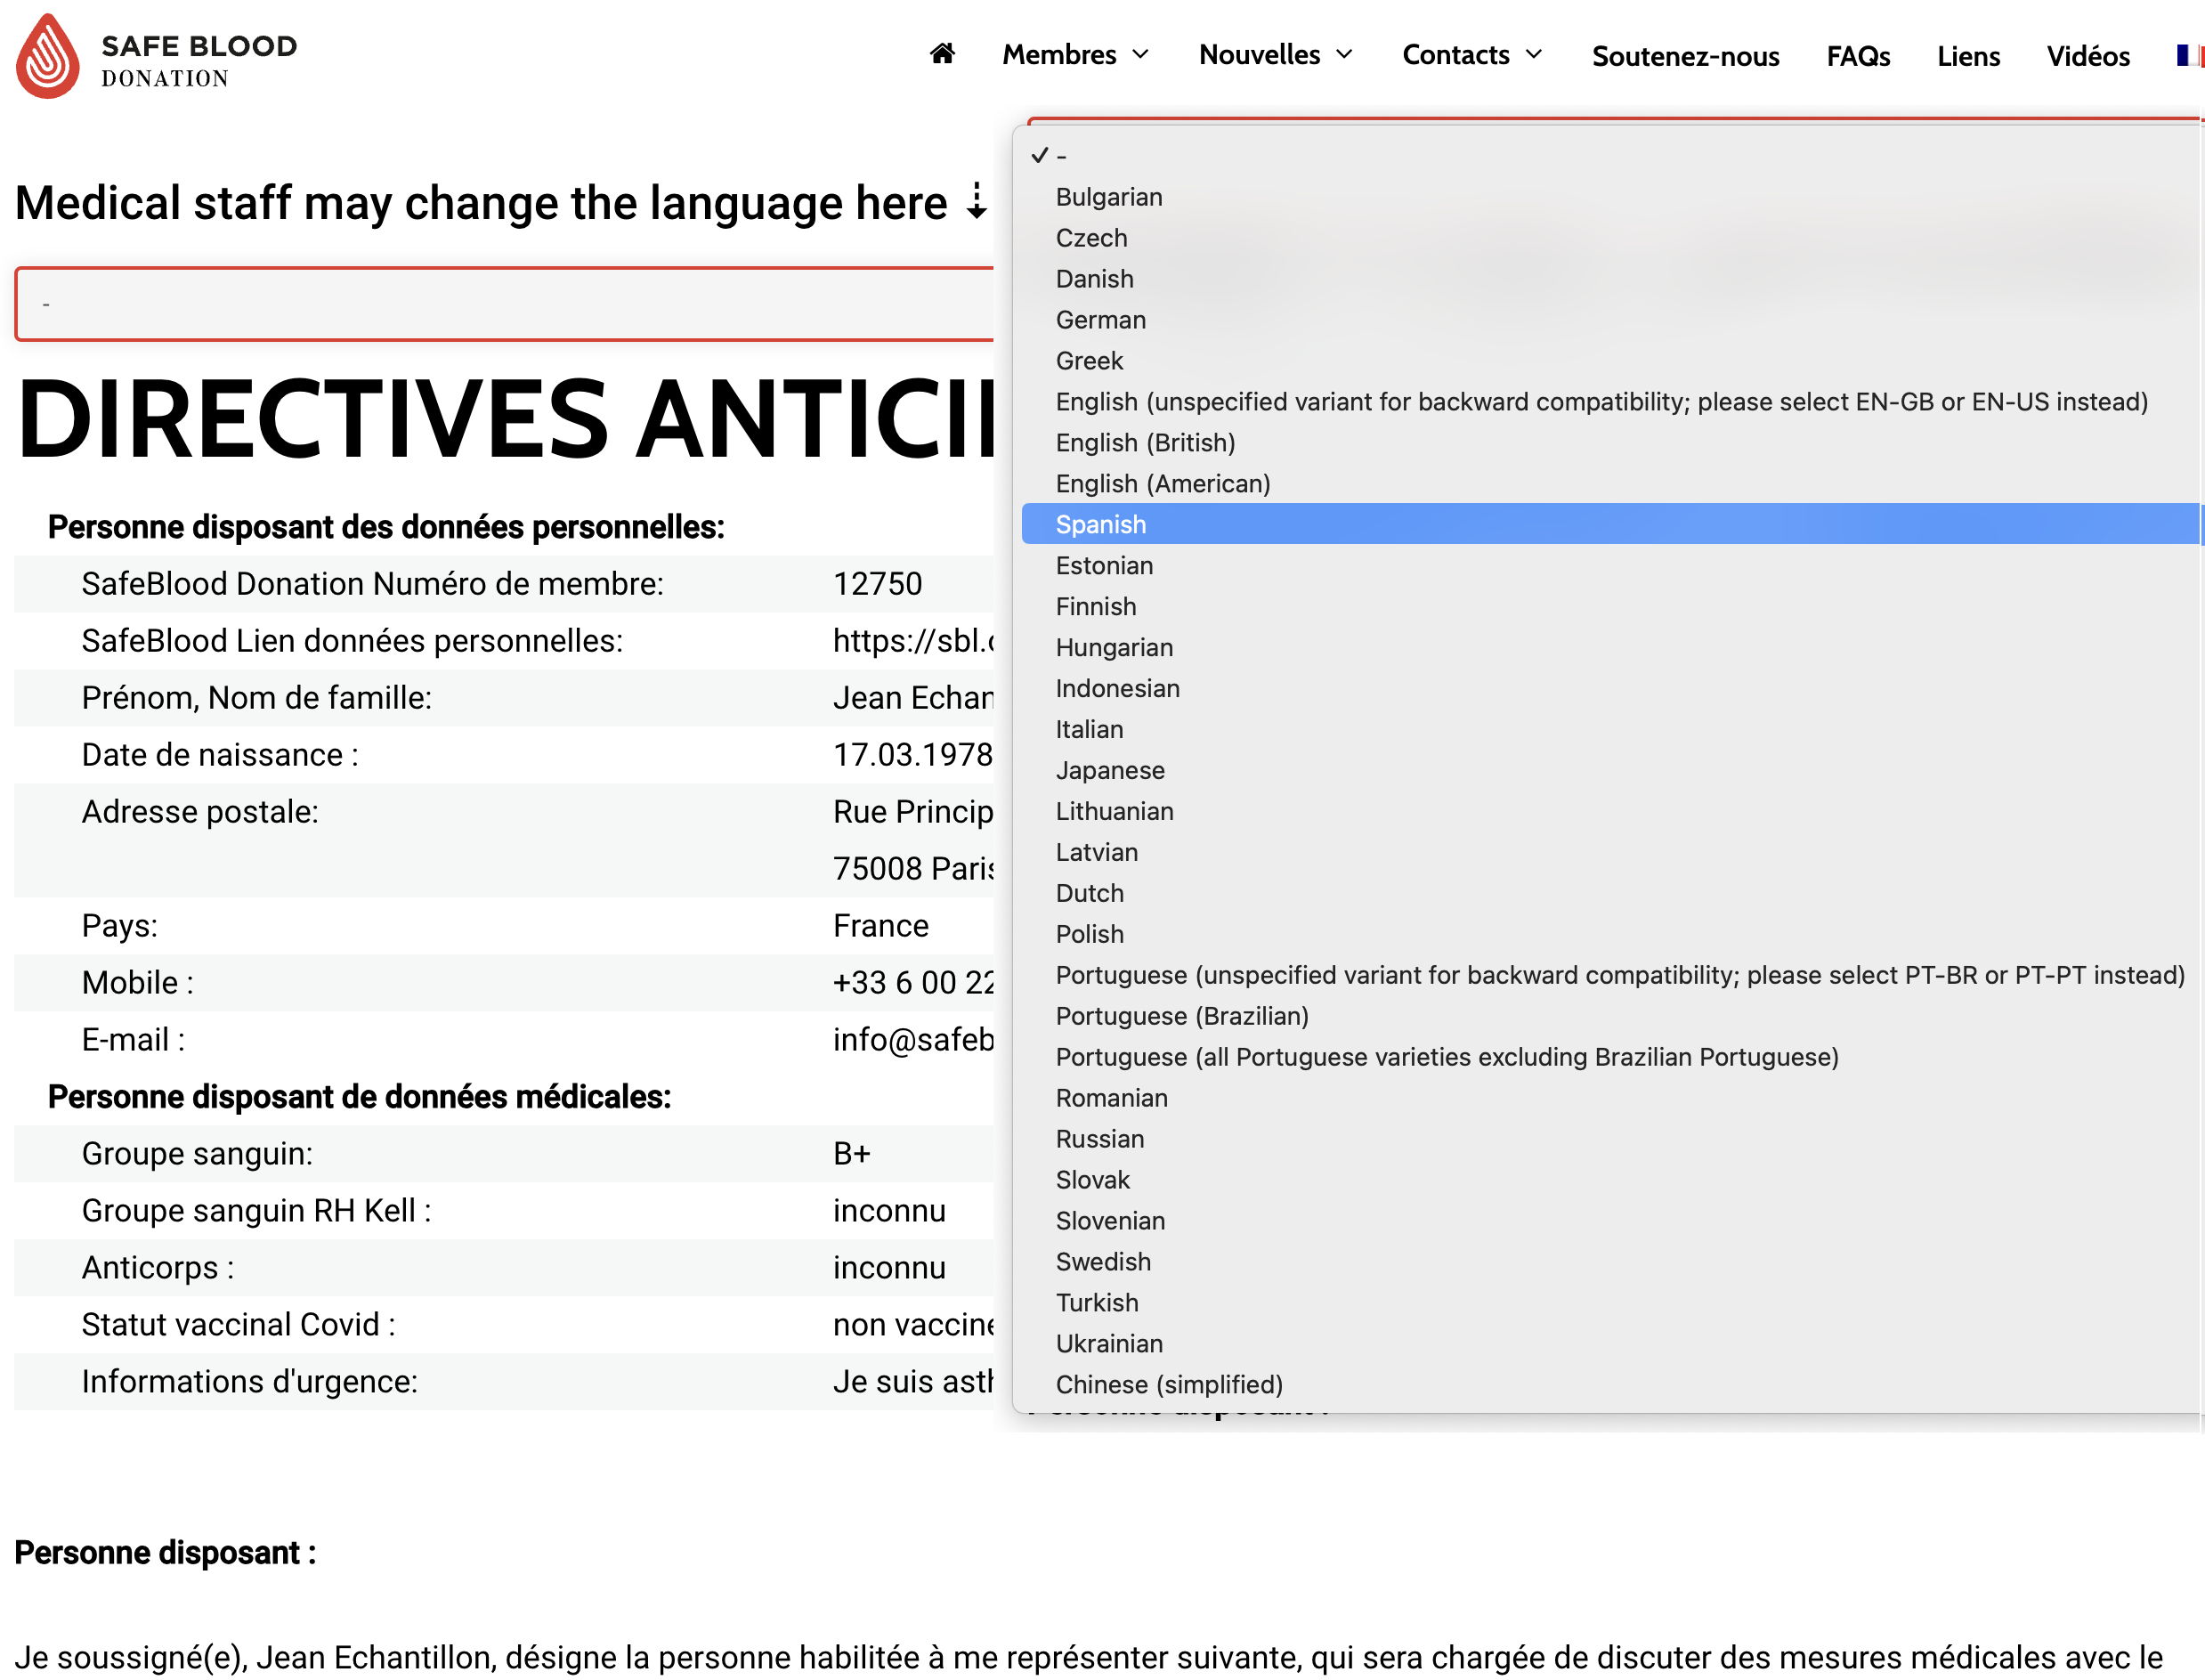2205x1680 pixels.
Task: Pick German from the language list
Action: pos(1100,320)
